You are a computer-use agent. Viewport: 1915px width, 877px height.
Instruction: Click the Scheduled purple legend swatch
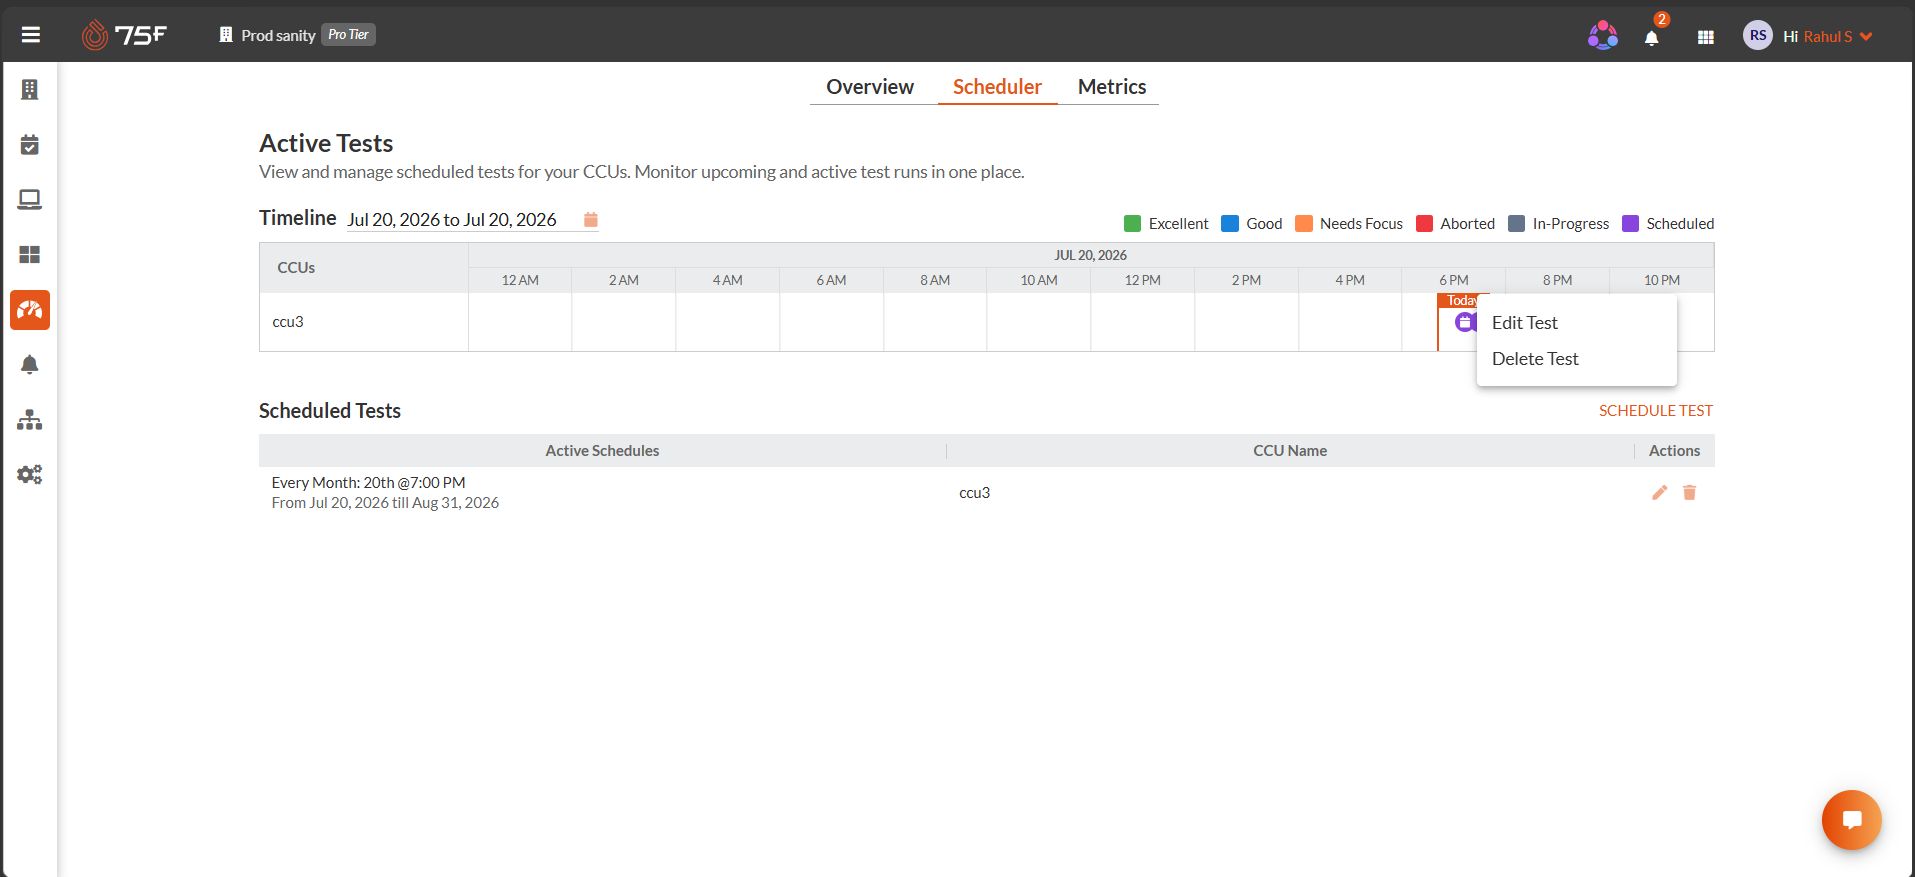pos(1630,224)
